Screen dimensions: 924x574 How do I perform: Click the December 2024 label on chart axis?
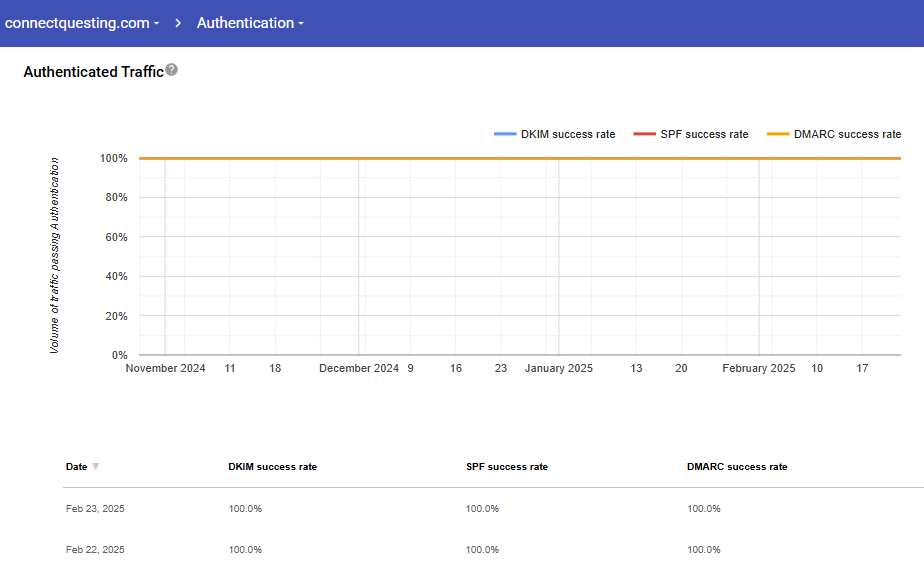359,368
